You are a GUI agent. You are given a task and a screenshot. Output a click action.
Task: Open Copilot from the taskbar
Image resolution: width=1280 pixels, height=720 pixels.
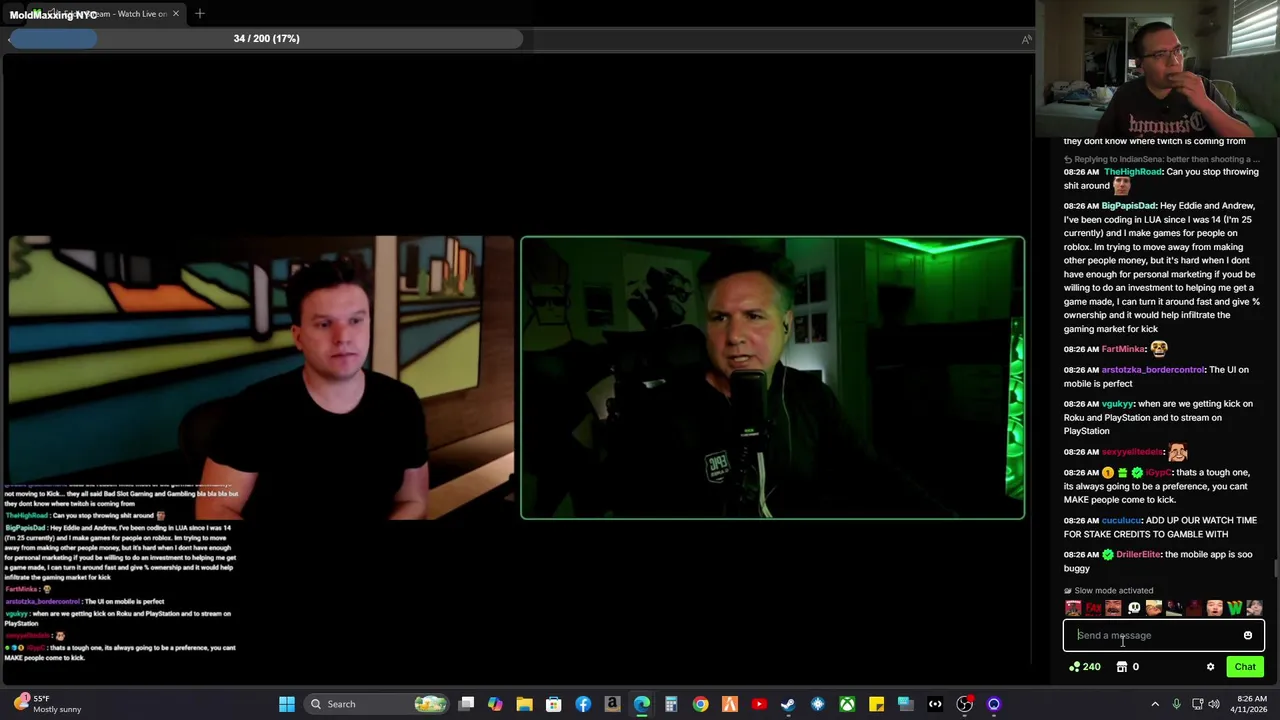click(495, 704)
